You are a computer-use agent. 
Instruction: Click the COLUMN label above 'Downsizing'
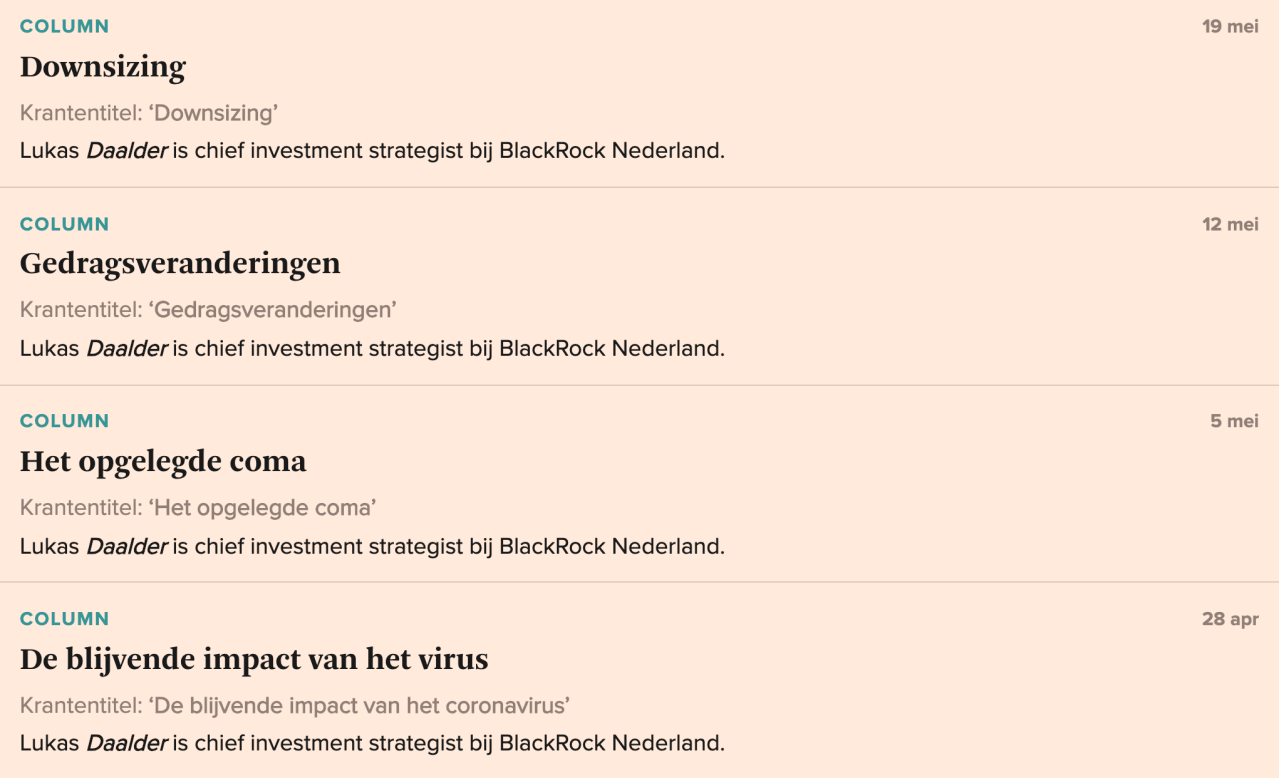pos(65,27)
